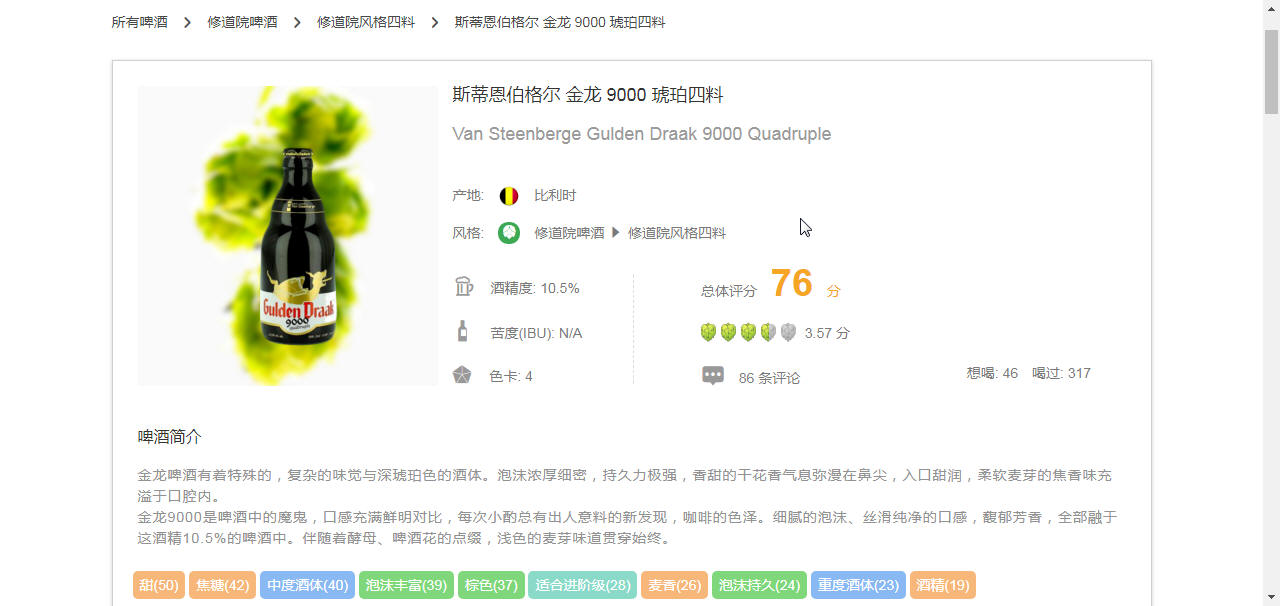The image size is (1280, 606).
Task: Click the scrollbar down arrow
Action: click(1271, 597)
